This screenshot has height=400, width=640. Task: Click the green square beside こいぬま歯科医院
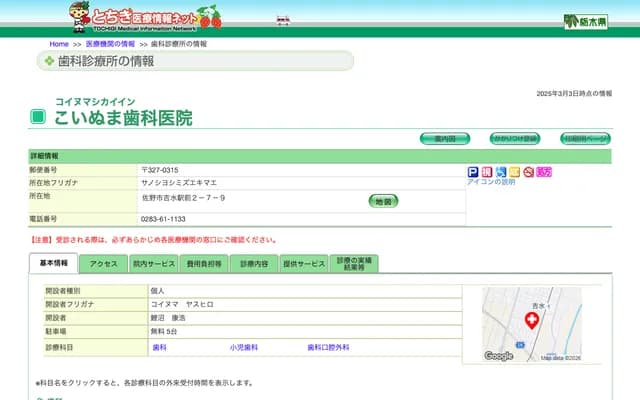coord(38,117)
